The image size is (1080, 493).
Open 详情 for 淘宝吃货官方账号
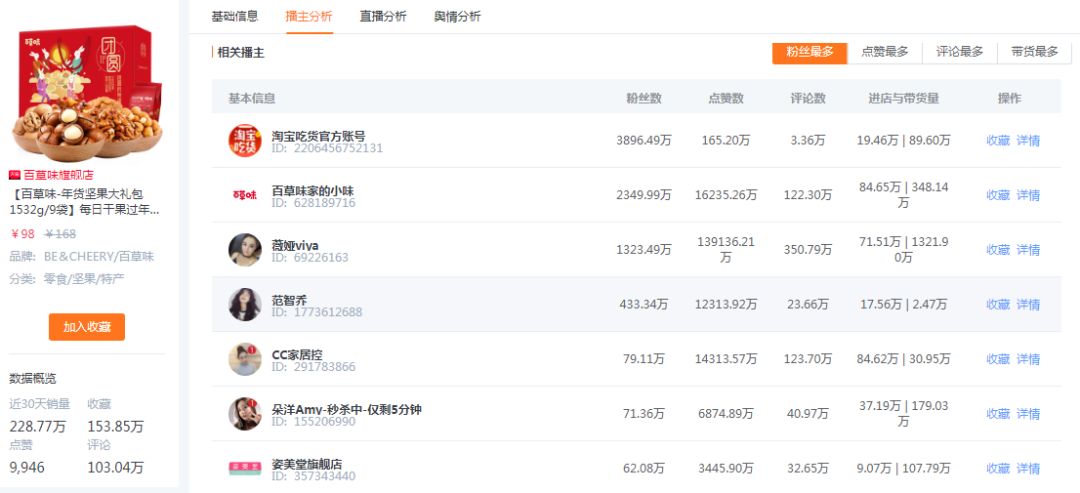point(1028,140)
